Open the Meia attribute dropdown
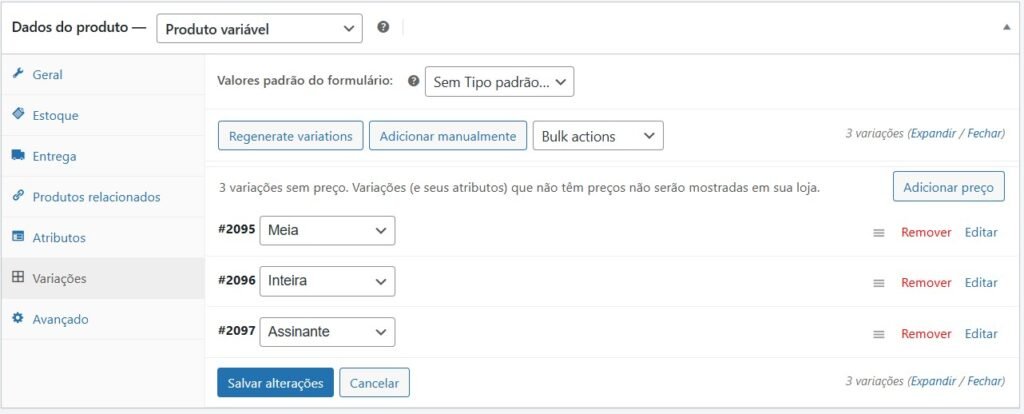1024x414 pixels. point(327,231)
